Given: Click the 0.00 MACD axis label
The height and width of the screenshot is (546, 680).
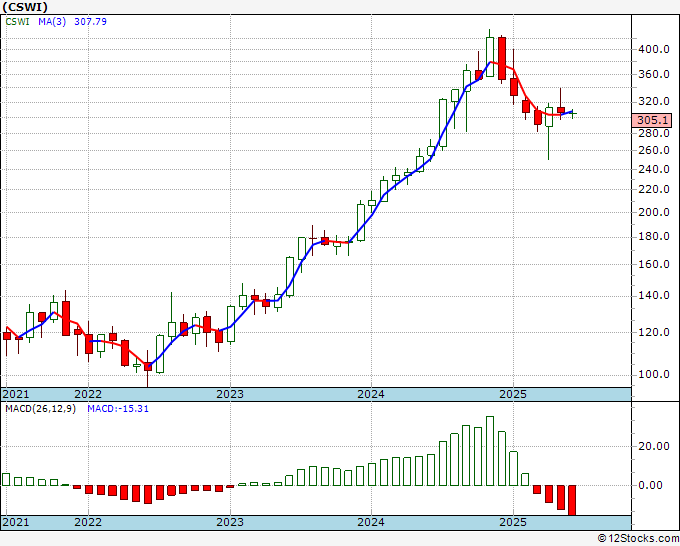Looking at the screenshot, I should coord(652,486).
